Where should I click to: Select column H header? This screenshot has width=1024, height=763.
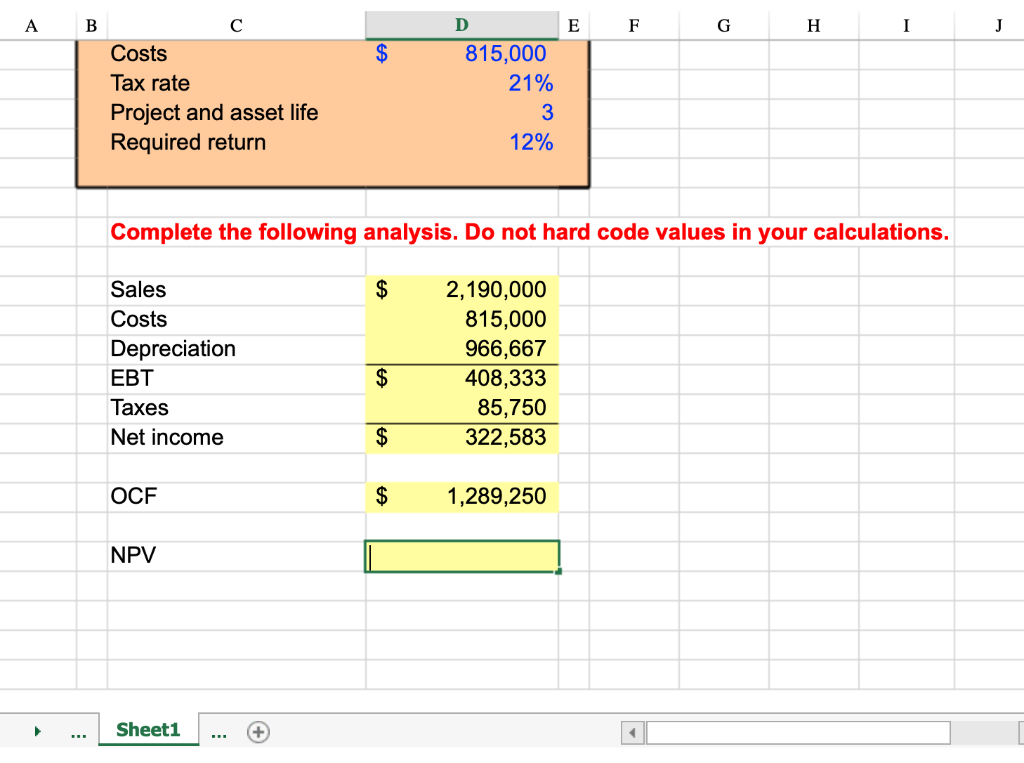[x=814, y=25]
